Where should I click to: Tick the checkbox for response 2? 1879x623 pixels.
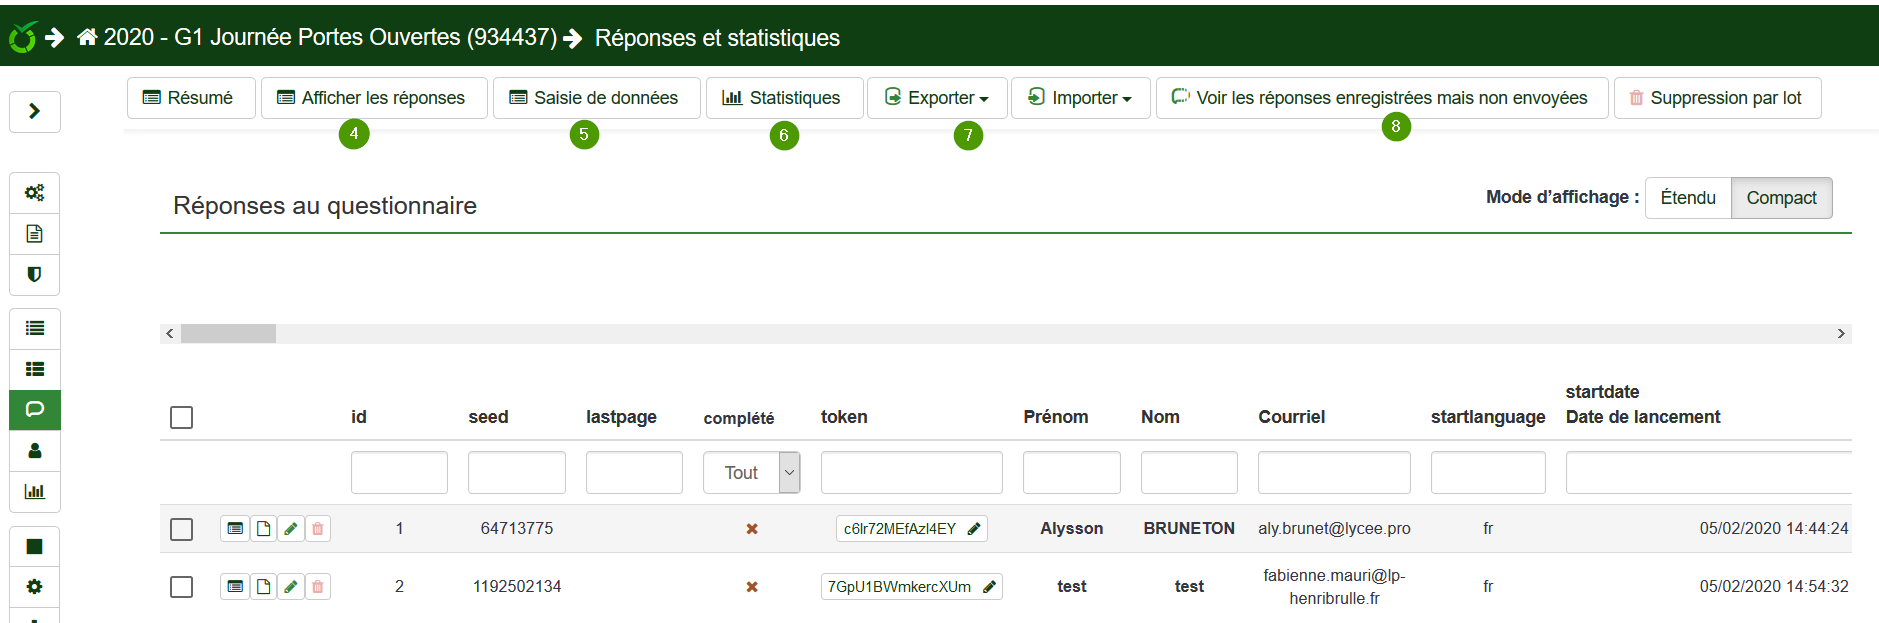(181, 587)
